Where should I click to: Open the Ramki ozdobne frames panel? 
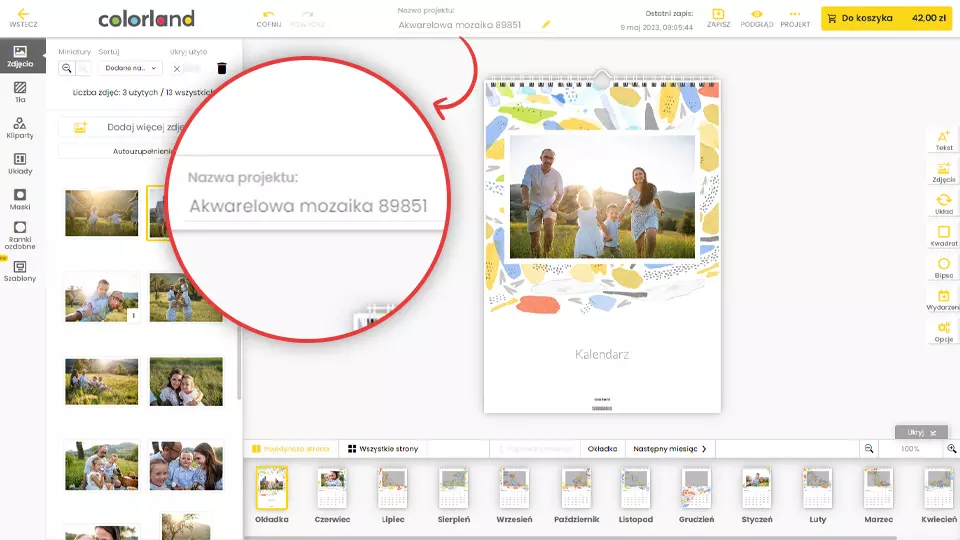click(x=20, y=236)
